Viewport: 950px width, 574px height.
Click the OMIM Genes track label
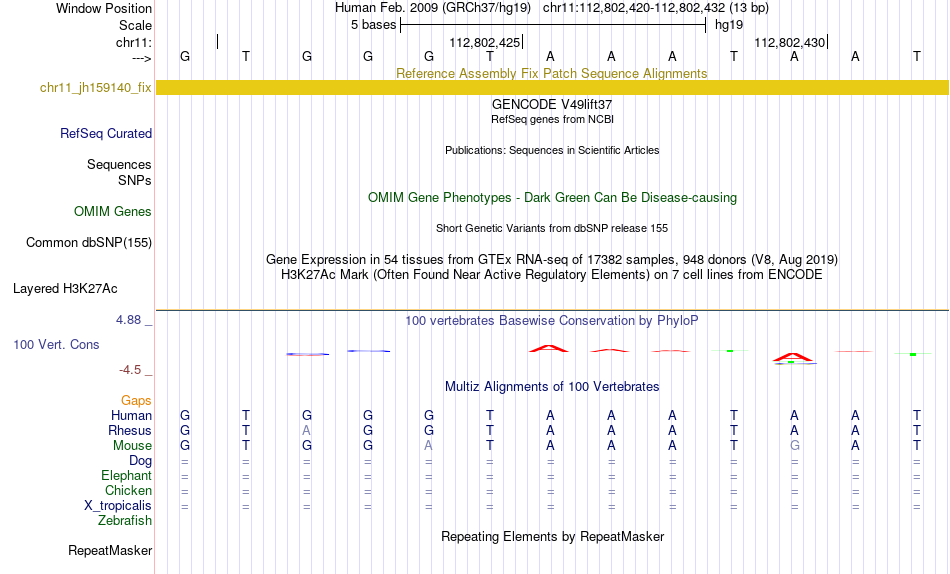pyautogui.click(x=112, y=212)
